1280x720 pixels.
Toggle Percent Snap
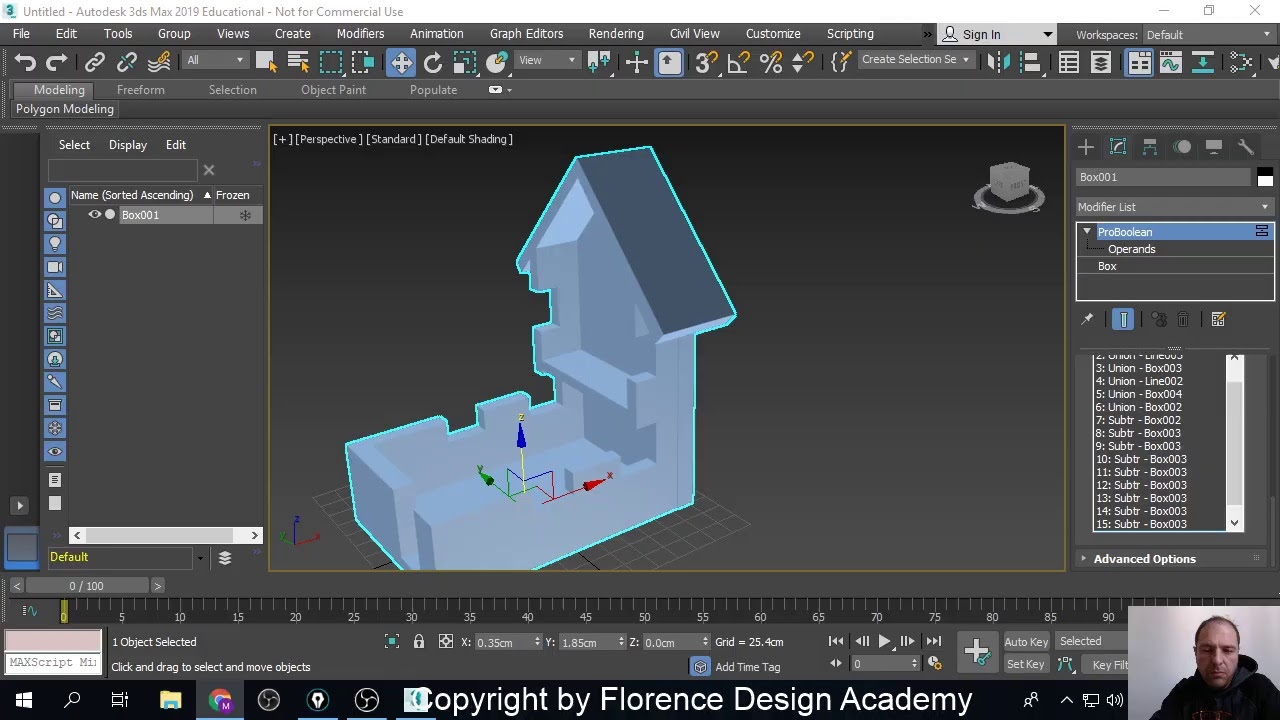771,62
